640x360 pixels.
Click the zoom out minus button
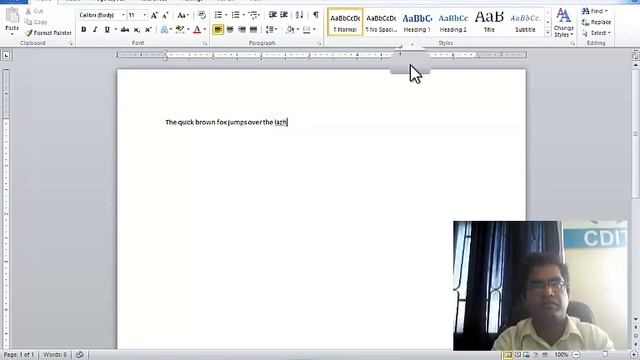(576, 355)
